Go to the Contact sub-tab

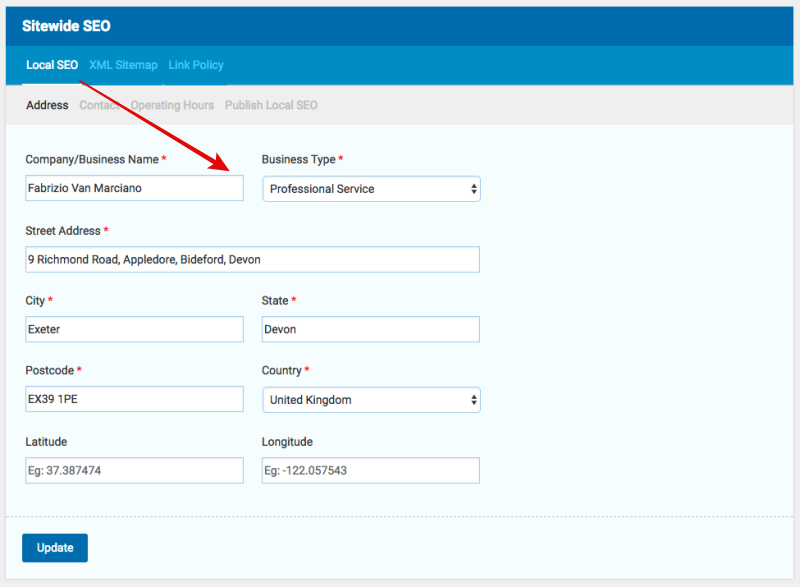coord(99,105)
